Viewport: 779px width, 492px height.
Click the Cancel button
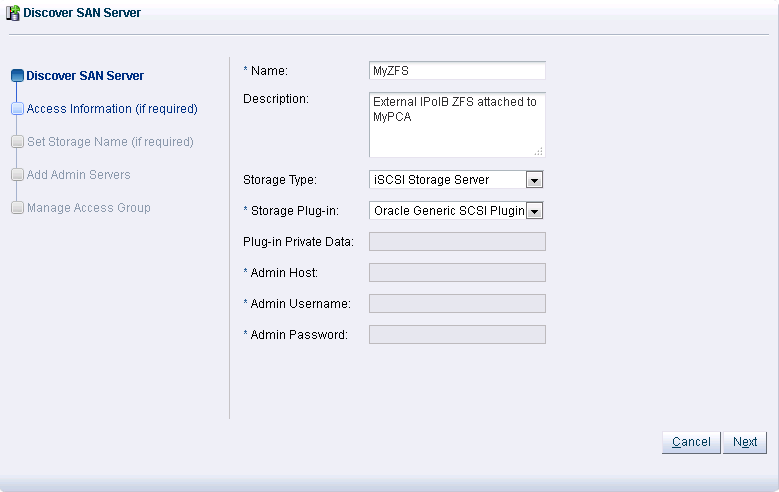[691, 442]
